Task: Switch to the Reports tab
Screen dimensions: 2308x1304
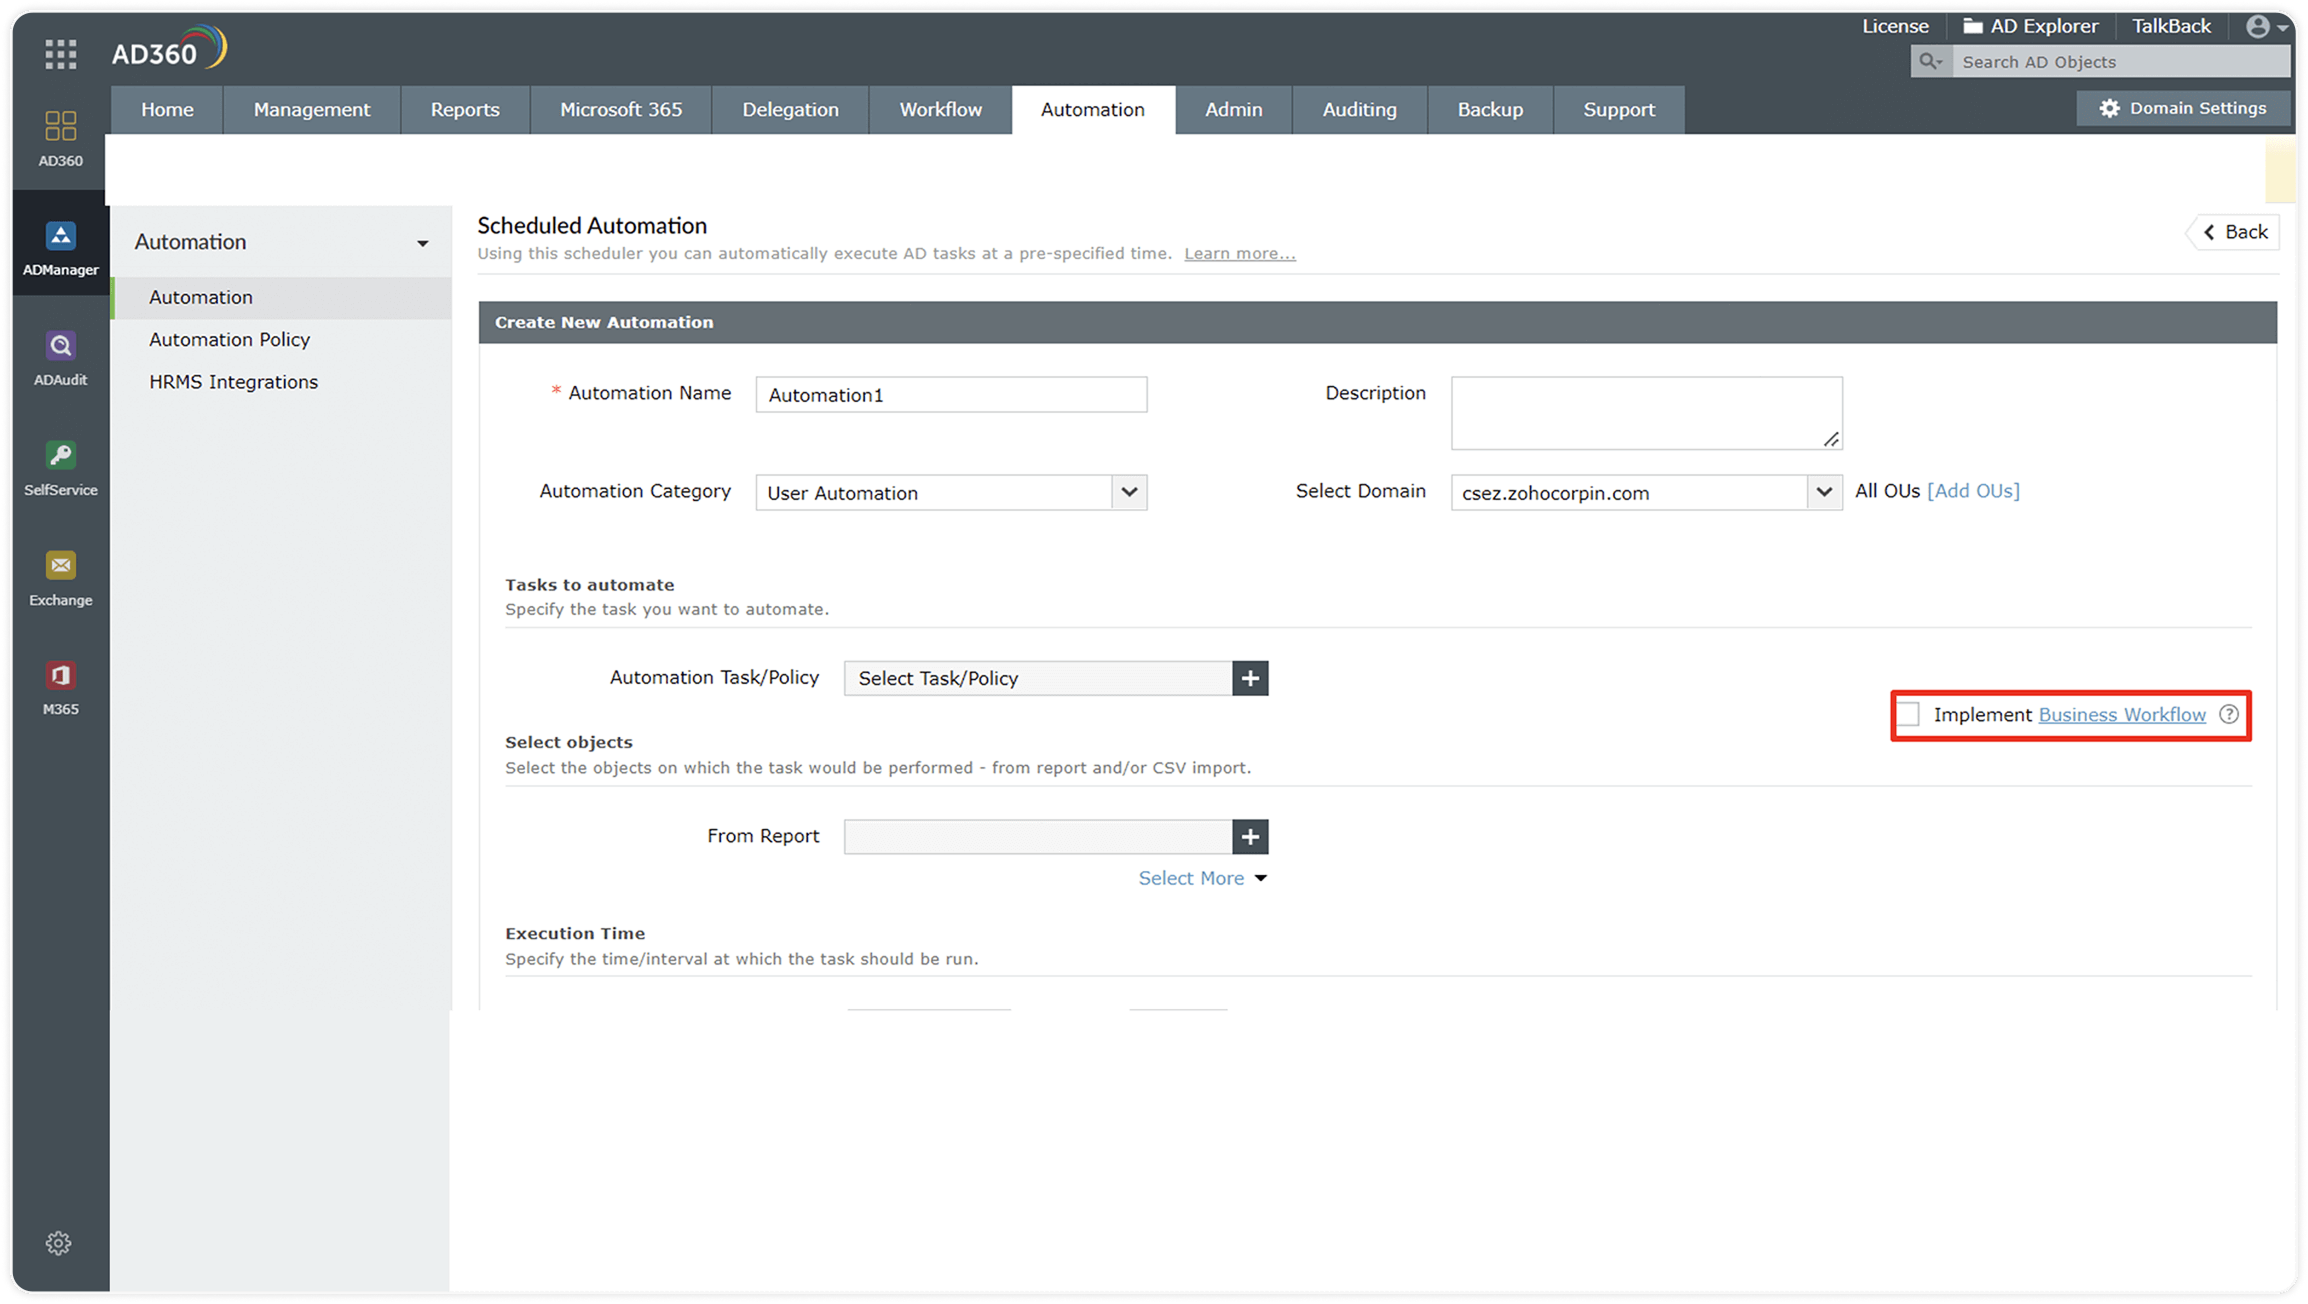Action: point(465,110)
